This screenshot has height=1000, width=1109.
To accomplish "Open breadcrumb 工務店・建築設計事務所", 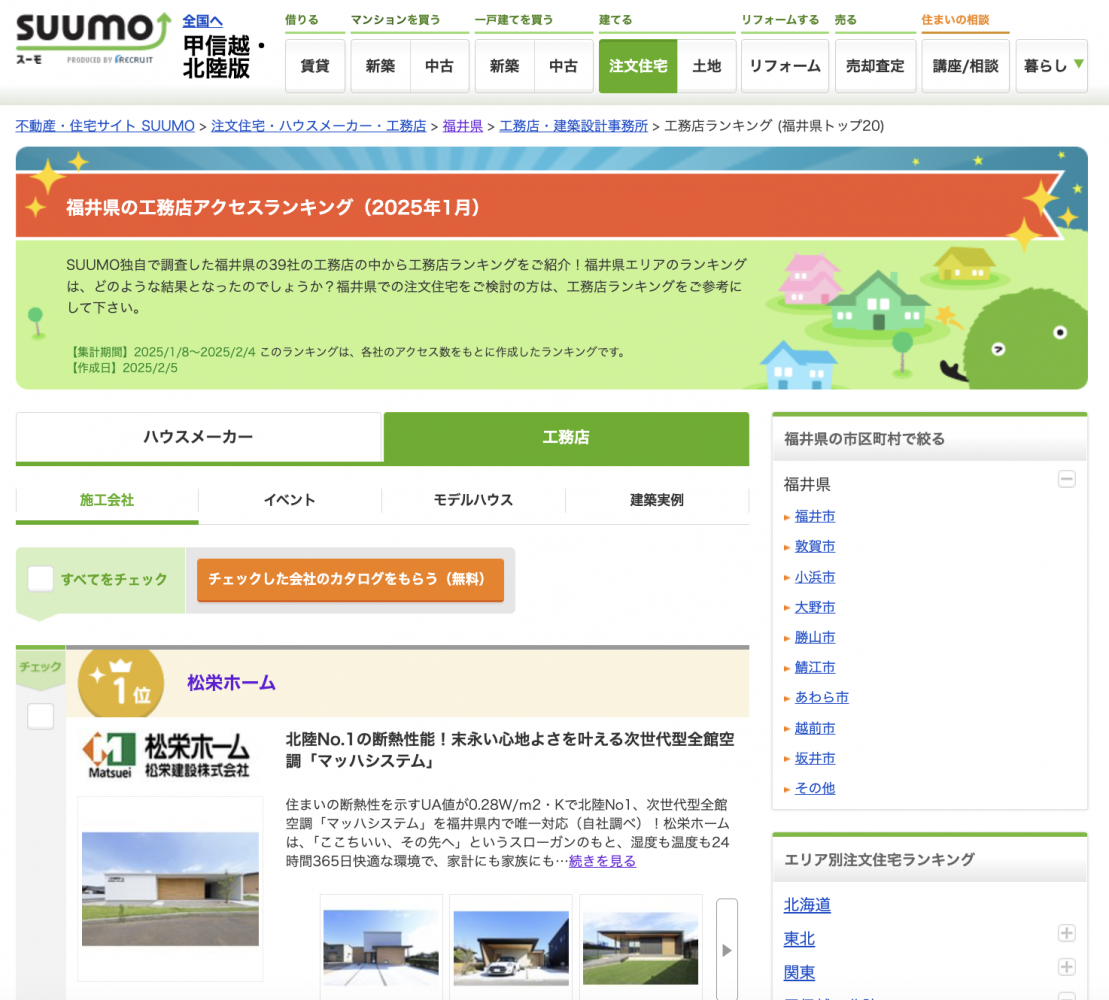I will [x=574, y=126].
